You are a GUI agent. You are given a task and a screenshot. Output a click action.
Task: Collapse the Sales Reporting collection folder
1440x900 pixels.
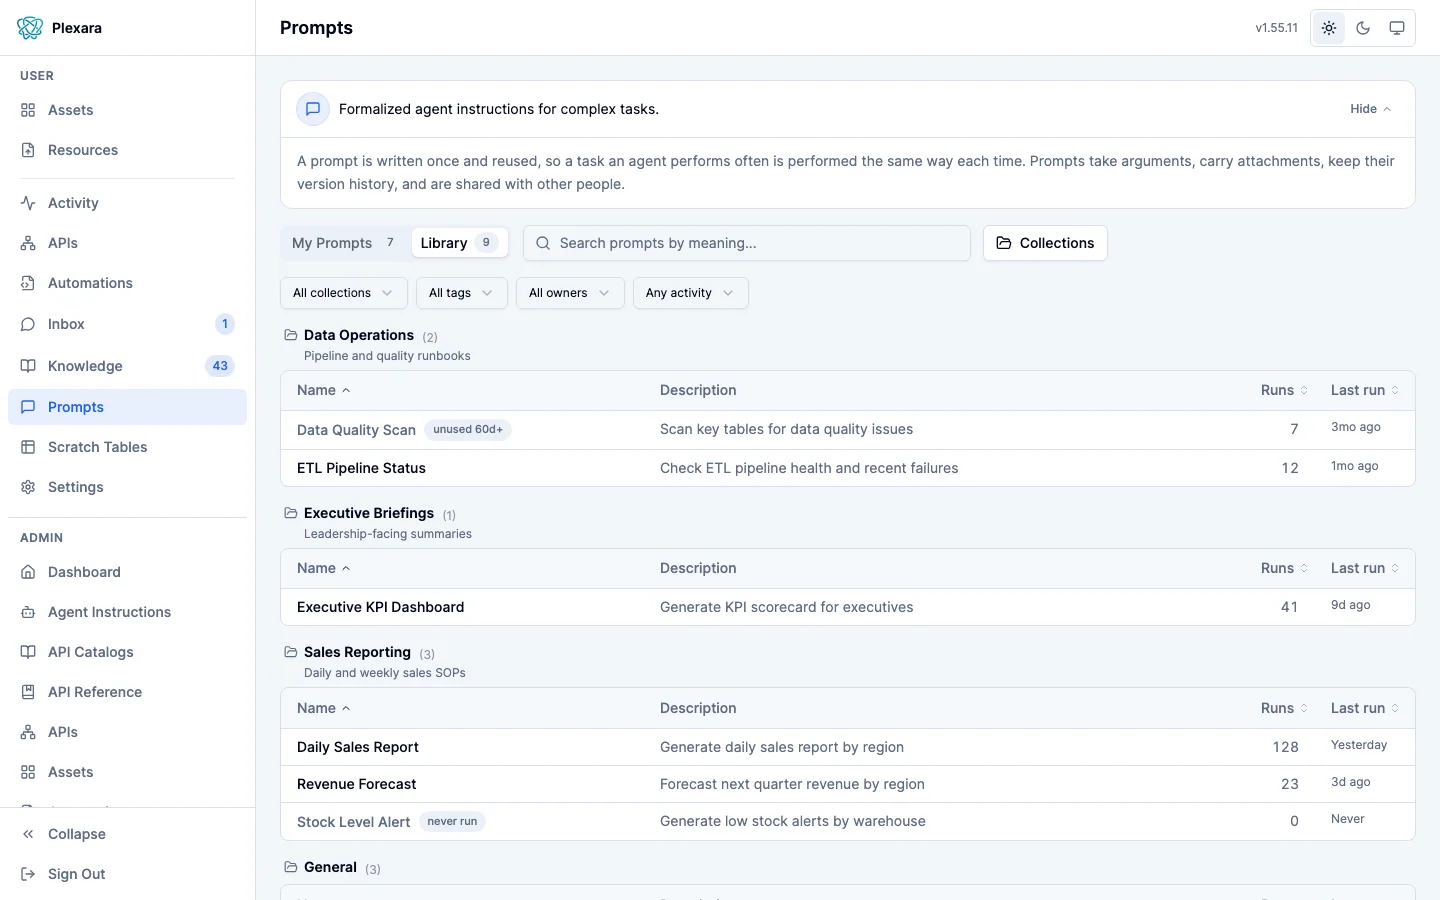coord(291,652)
